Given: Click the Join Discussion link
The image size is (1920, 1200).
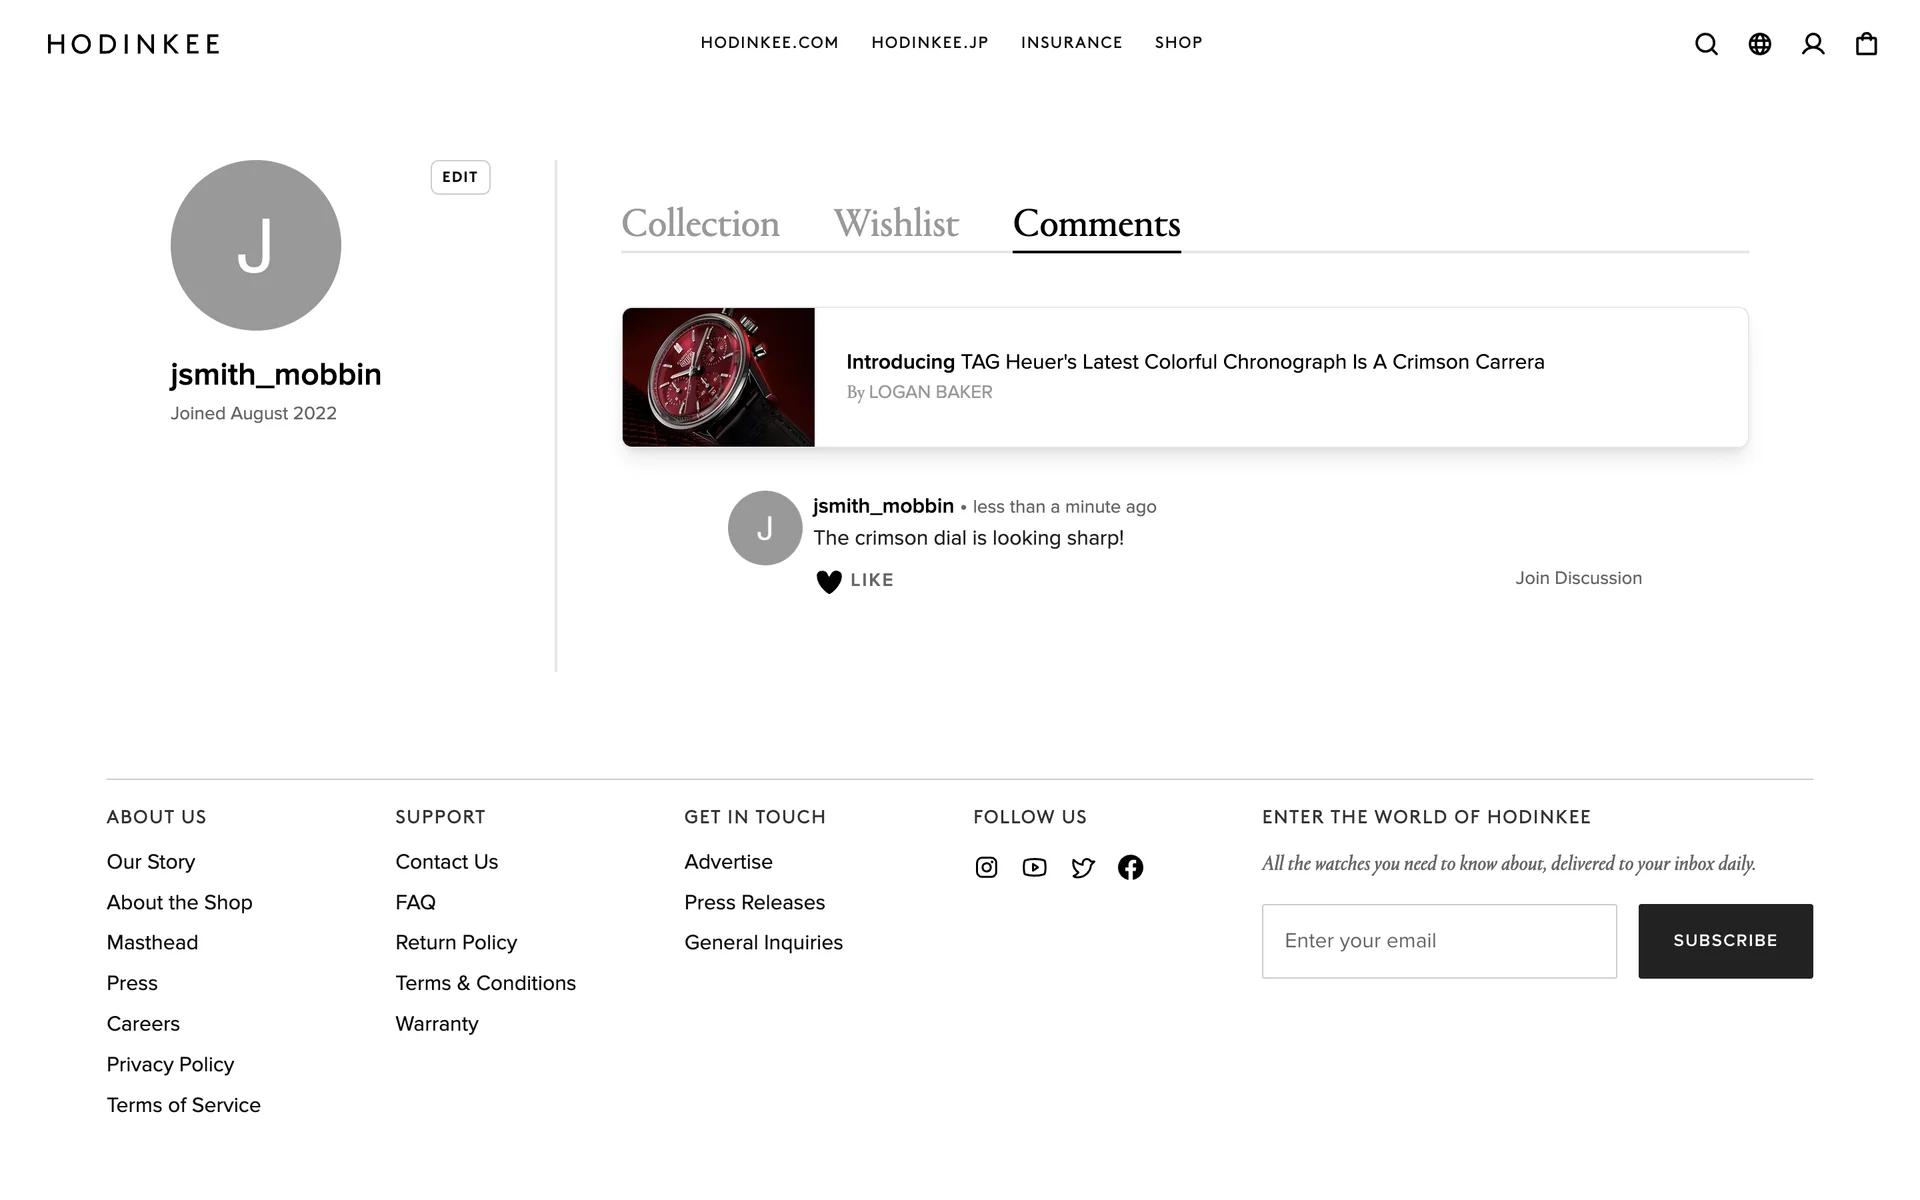Looking at the screenshot, I should (1578, 578).
